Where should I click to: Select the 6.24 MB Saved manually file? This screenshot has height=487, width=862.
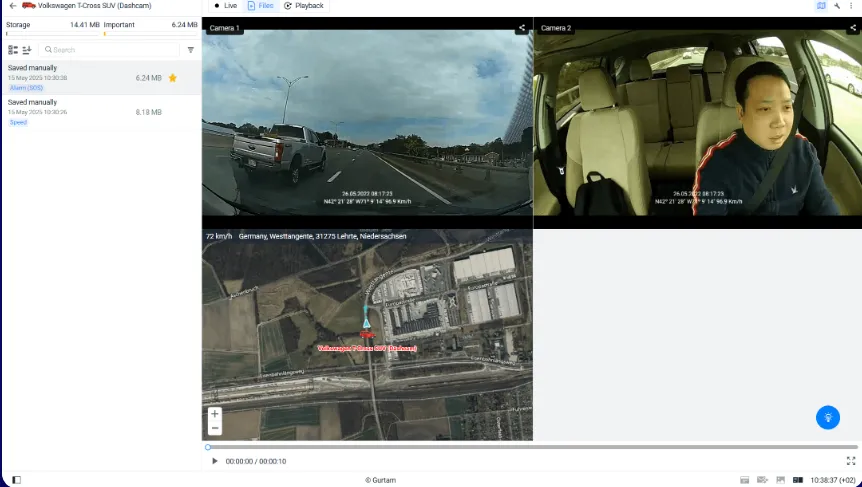(101, 78)
